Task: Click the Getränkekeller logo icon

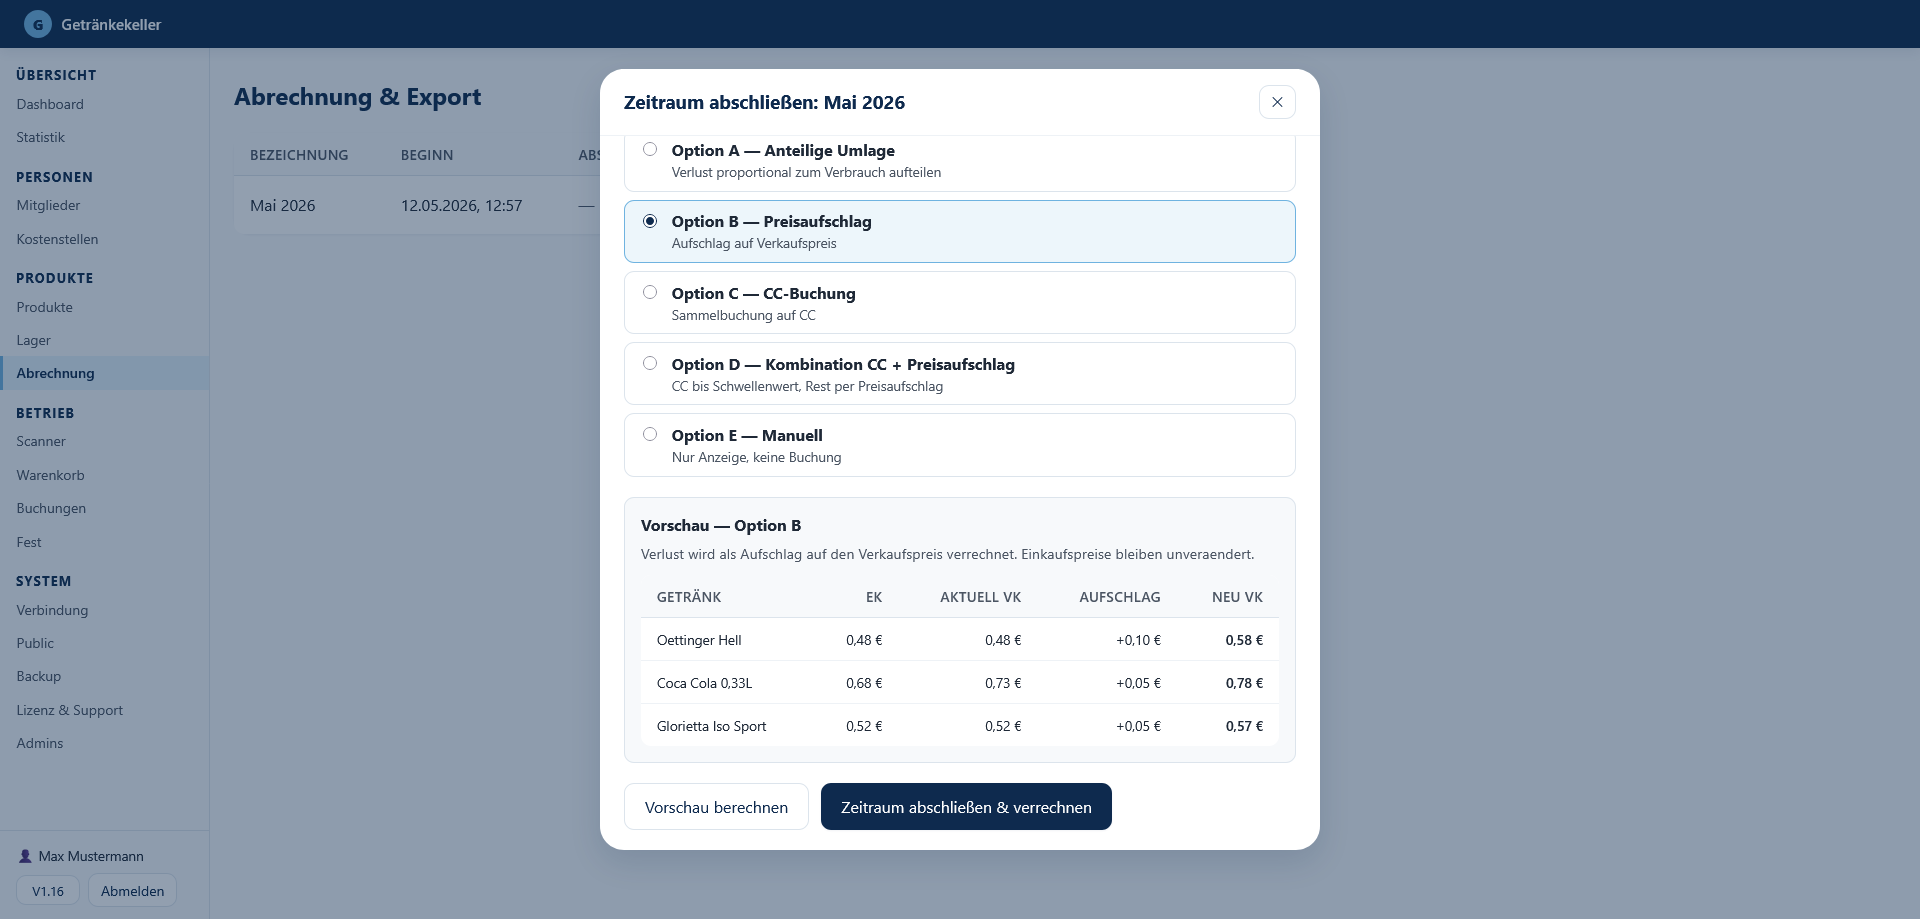Action: coord(37,24)
